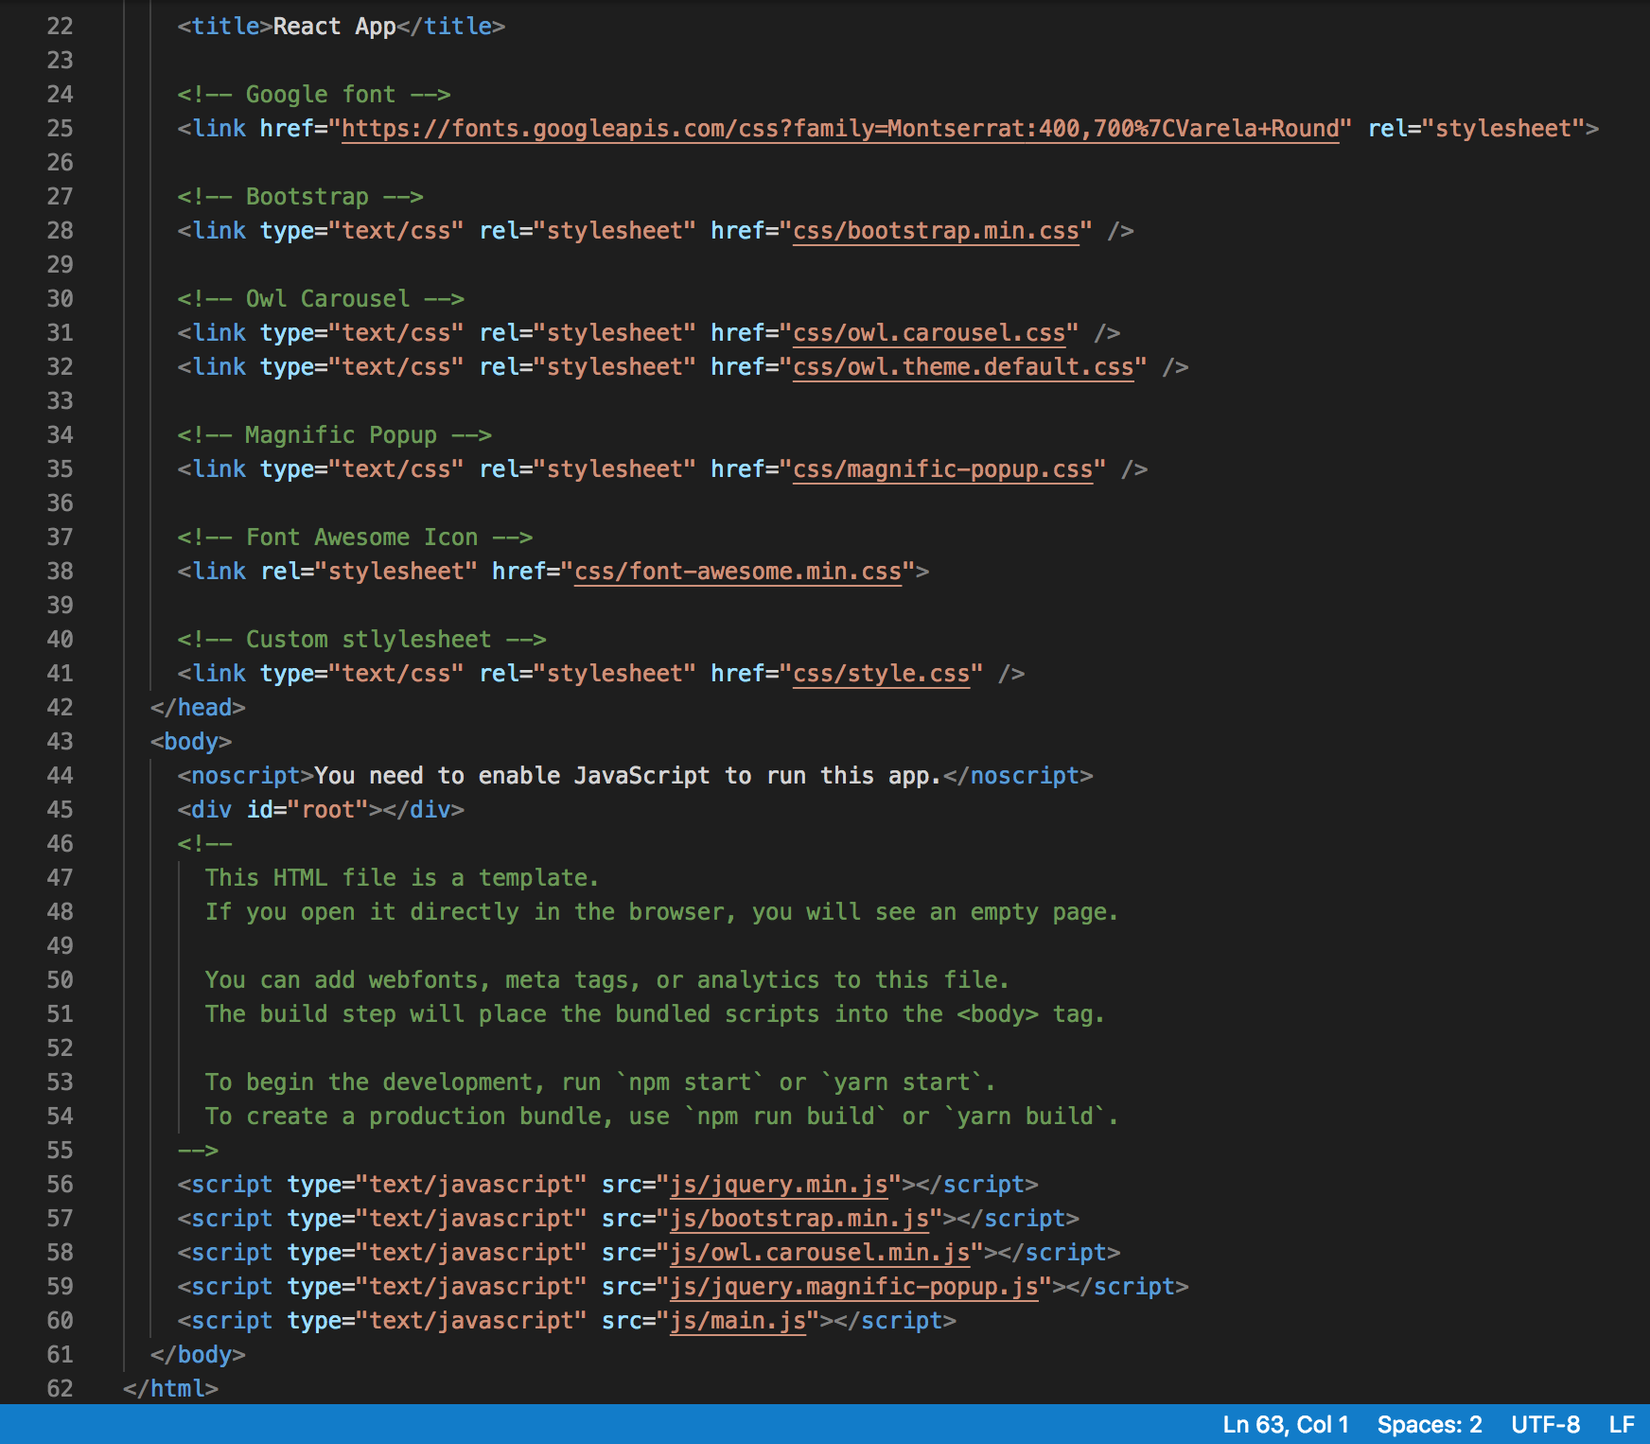Click the 'Google font' comment
Screen dimensions: 1650x1444
(x=314, y=94)
